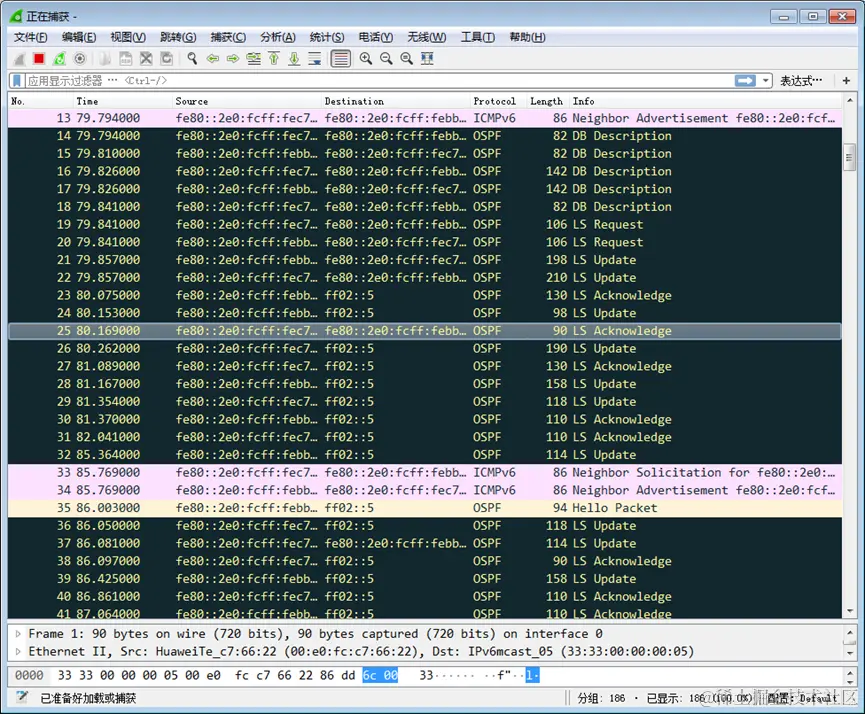Viewport: 865px width, 714px height.
Task: Click the restart capture green fin icon
Action: click(x=59, y=58)
